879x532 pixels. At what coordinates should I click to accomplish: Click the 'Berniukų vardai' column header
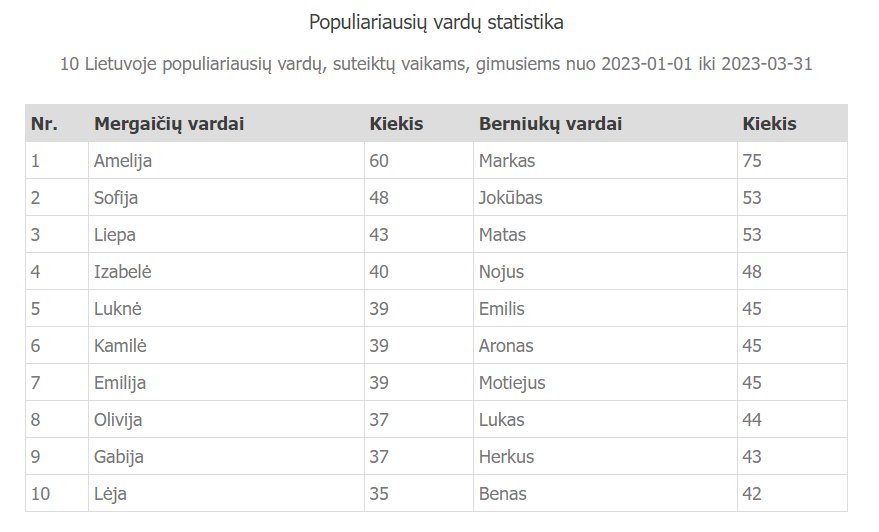550,124
